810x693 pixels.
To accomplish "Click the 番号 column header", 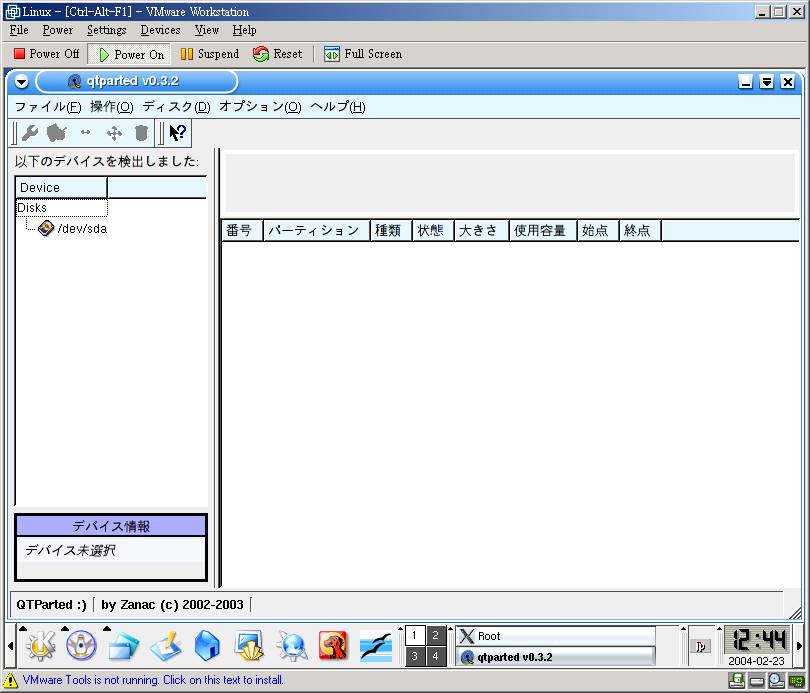I will [242, 230].
